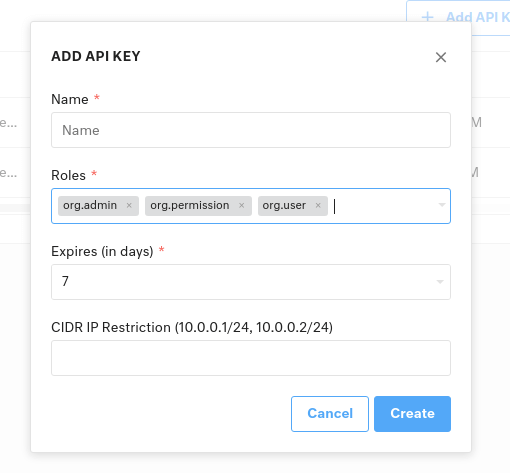The width and height of the screenshot is (510, 473).
Task: Click the plus icon on Add API Key
Action: click(x=427, y=17)
